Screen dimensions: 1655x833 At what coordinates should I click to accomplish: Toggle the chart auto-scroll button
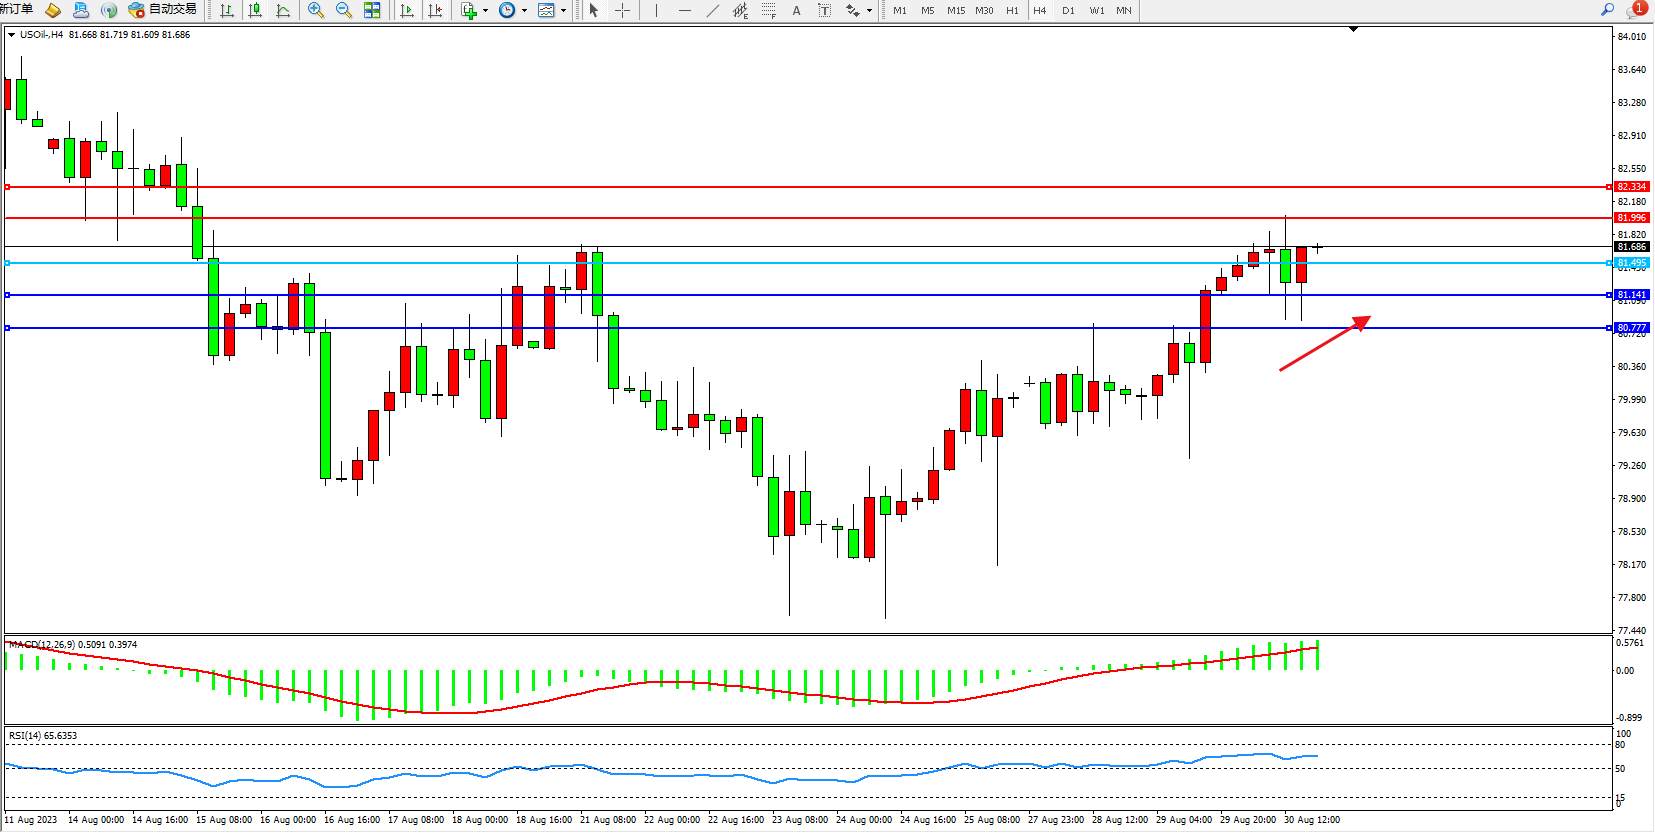(x=407, y=10)
